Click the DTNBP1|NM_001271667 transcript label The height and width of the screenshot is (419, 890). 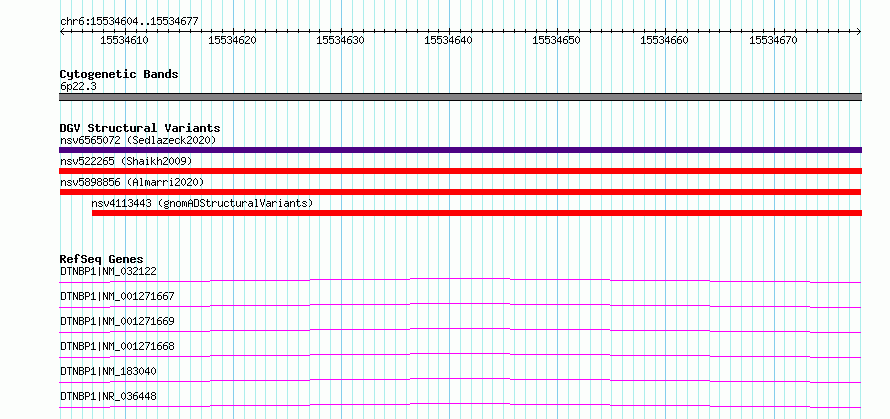(x=117, y=296)
